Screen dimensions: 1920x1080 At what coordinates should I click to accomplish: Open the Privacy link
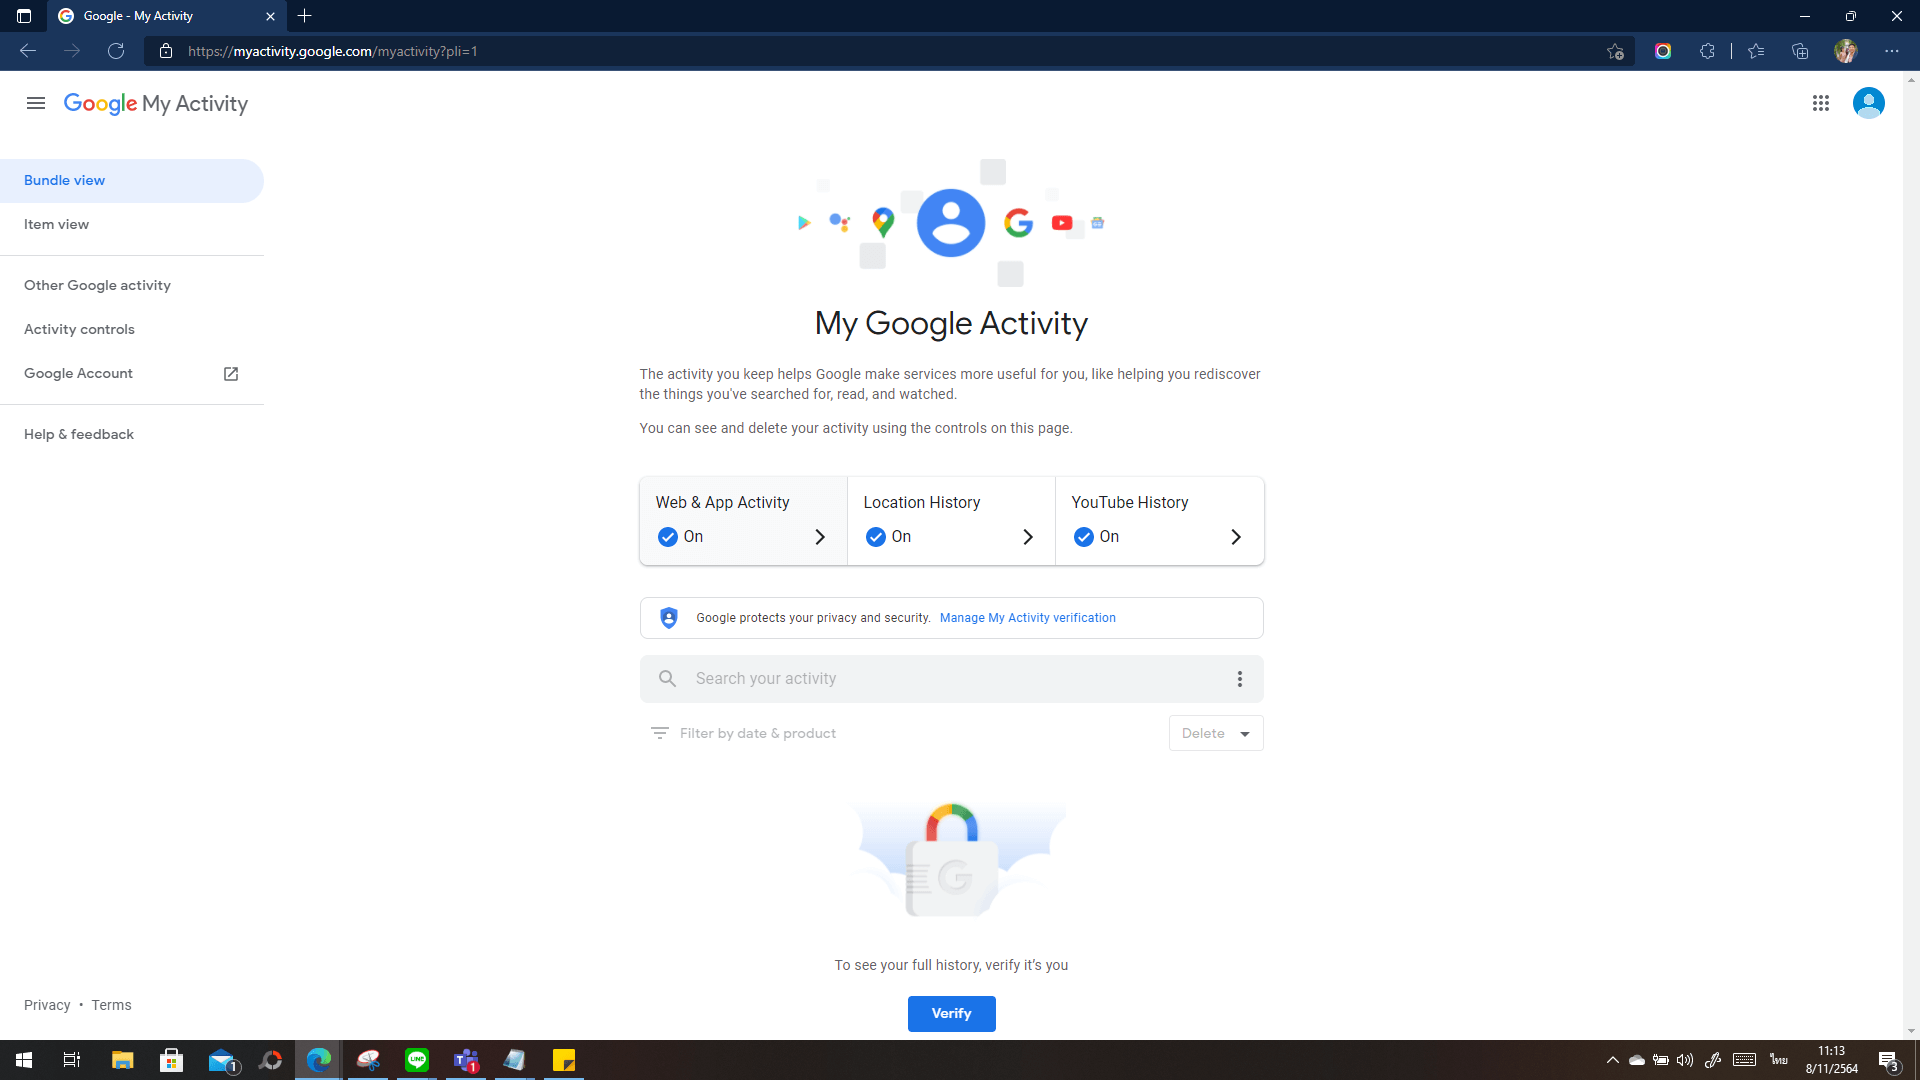47,1005
